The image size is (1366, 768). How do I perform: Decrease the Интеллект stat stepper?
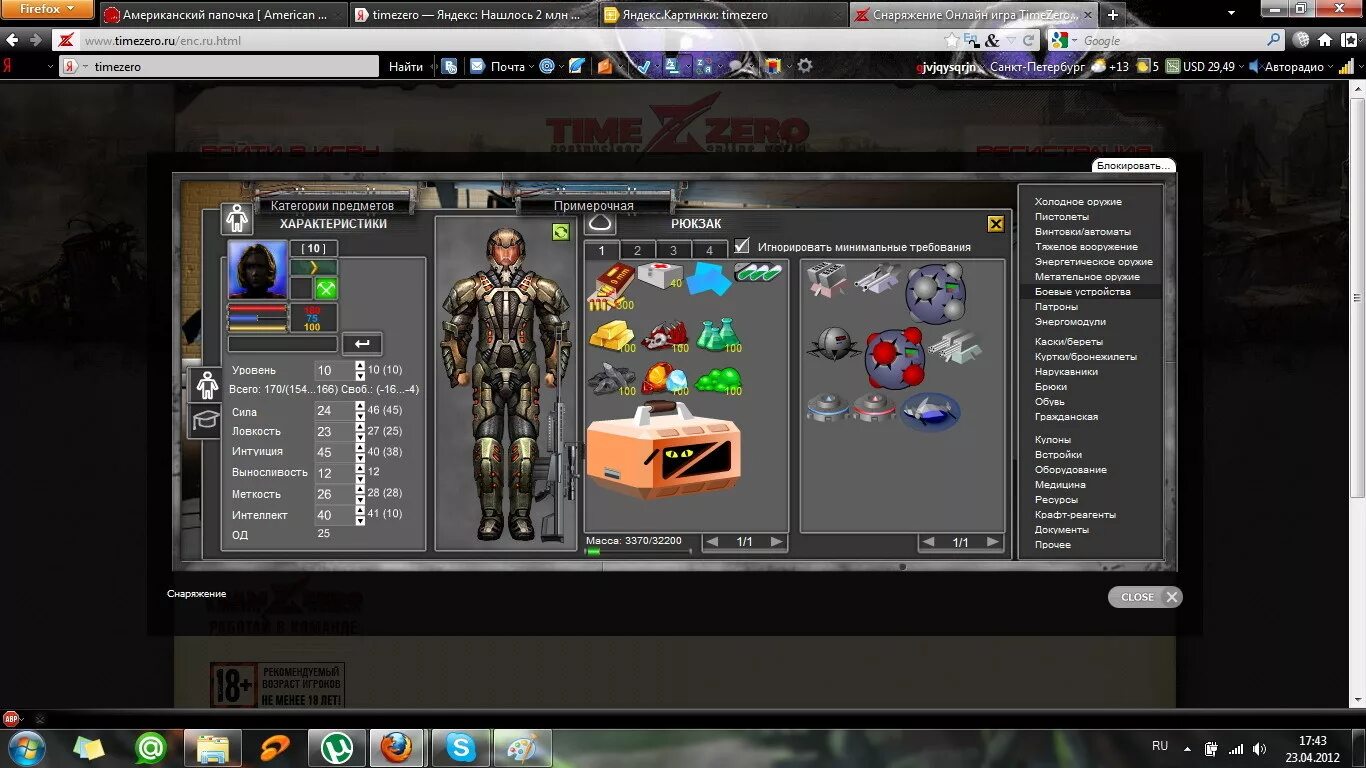coord(360,520)
